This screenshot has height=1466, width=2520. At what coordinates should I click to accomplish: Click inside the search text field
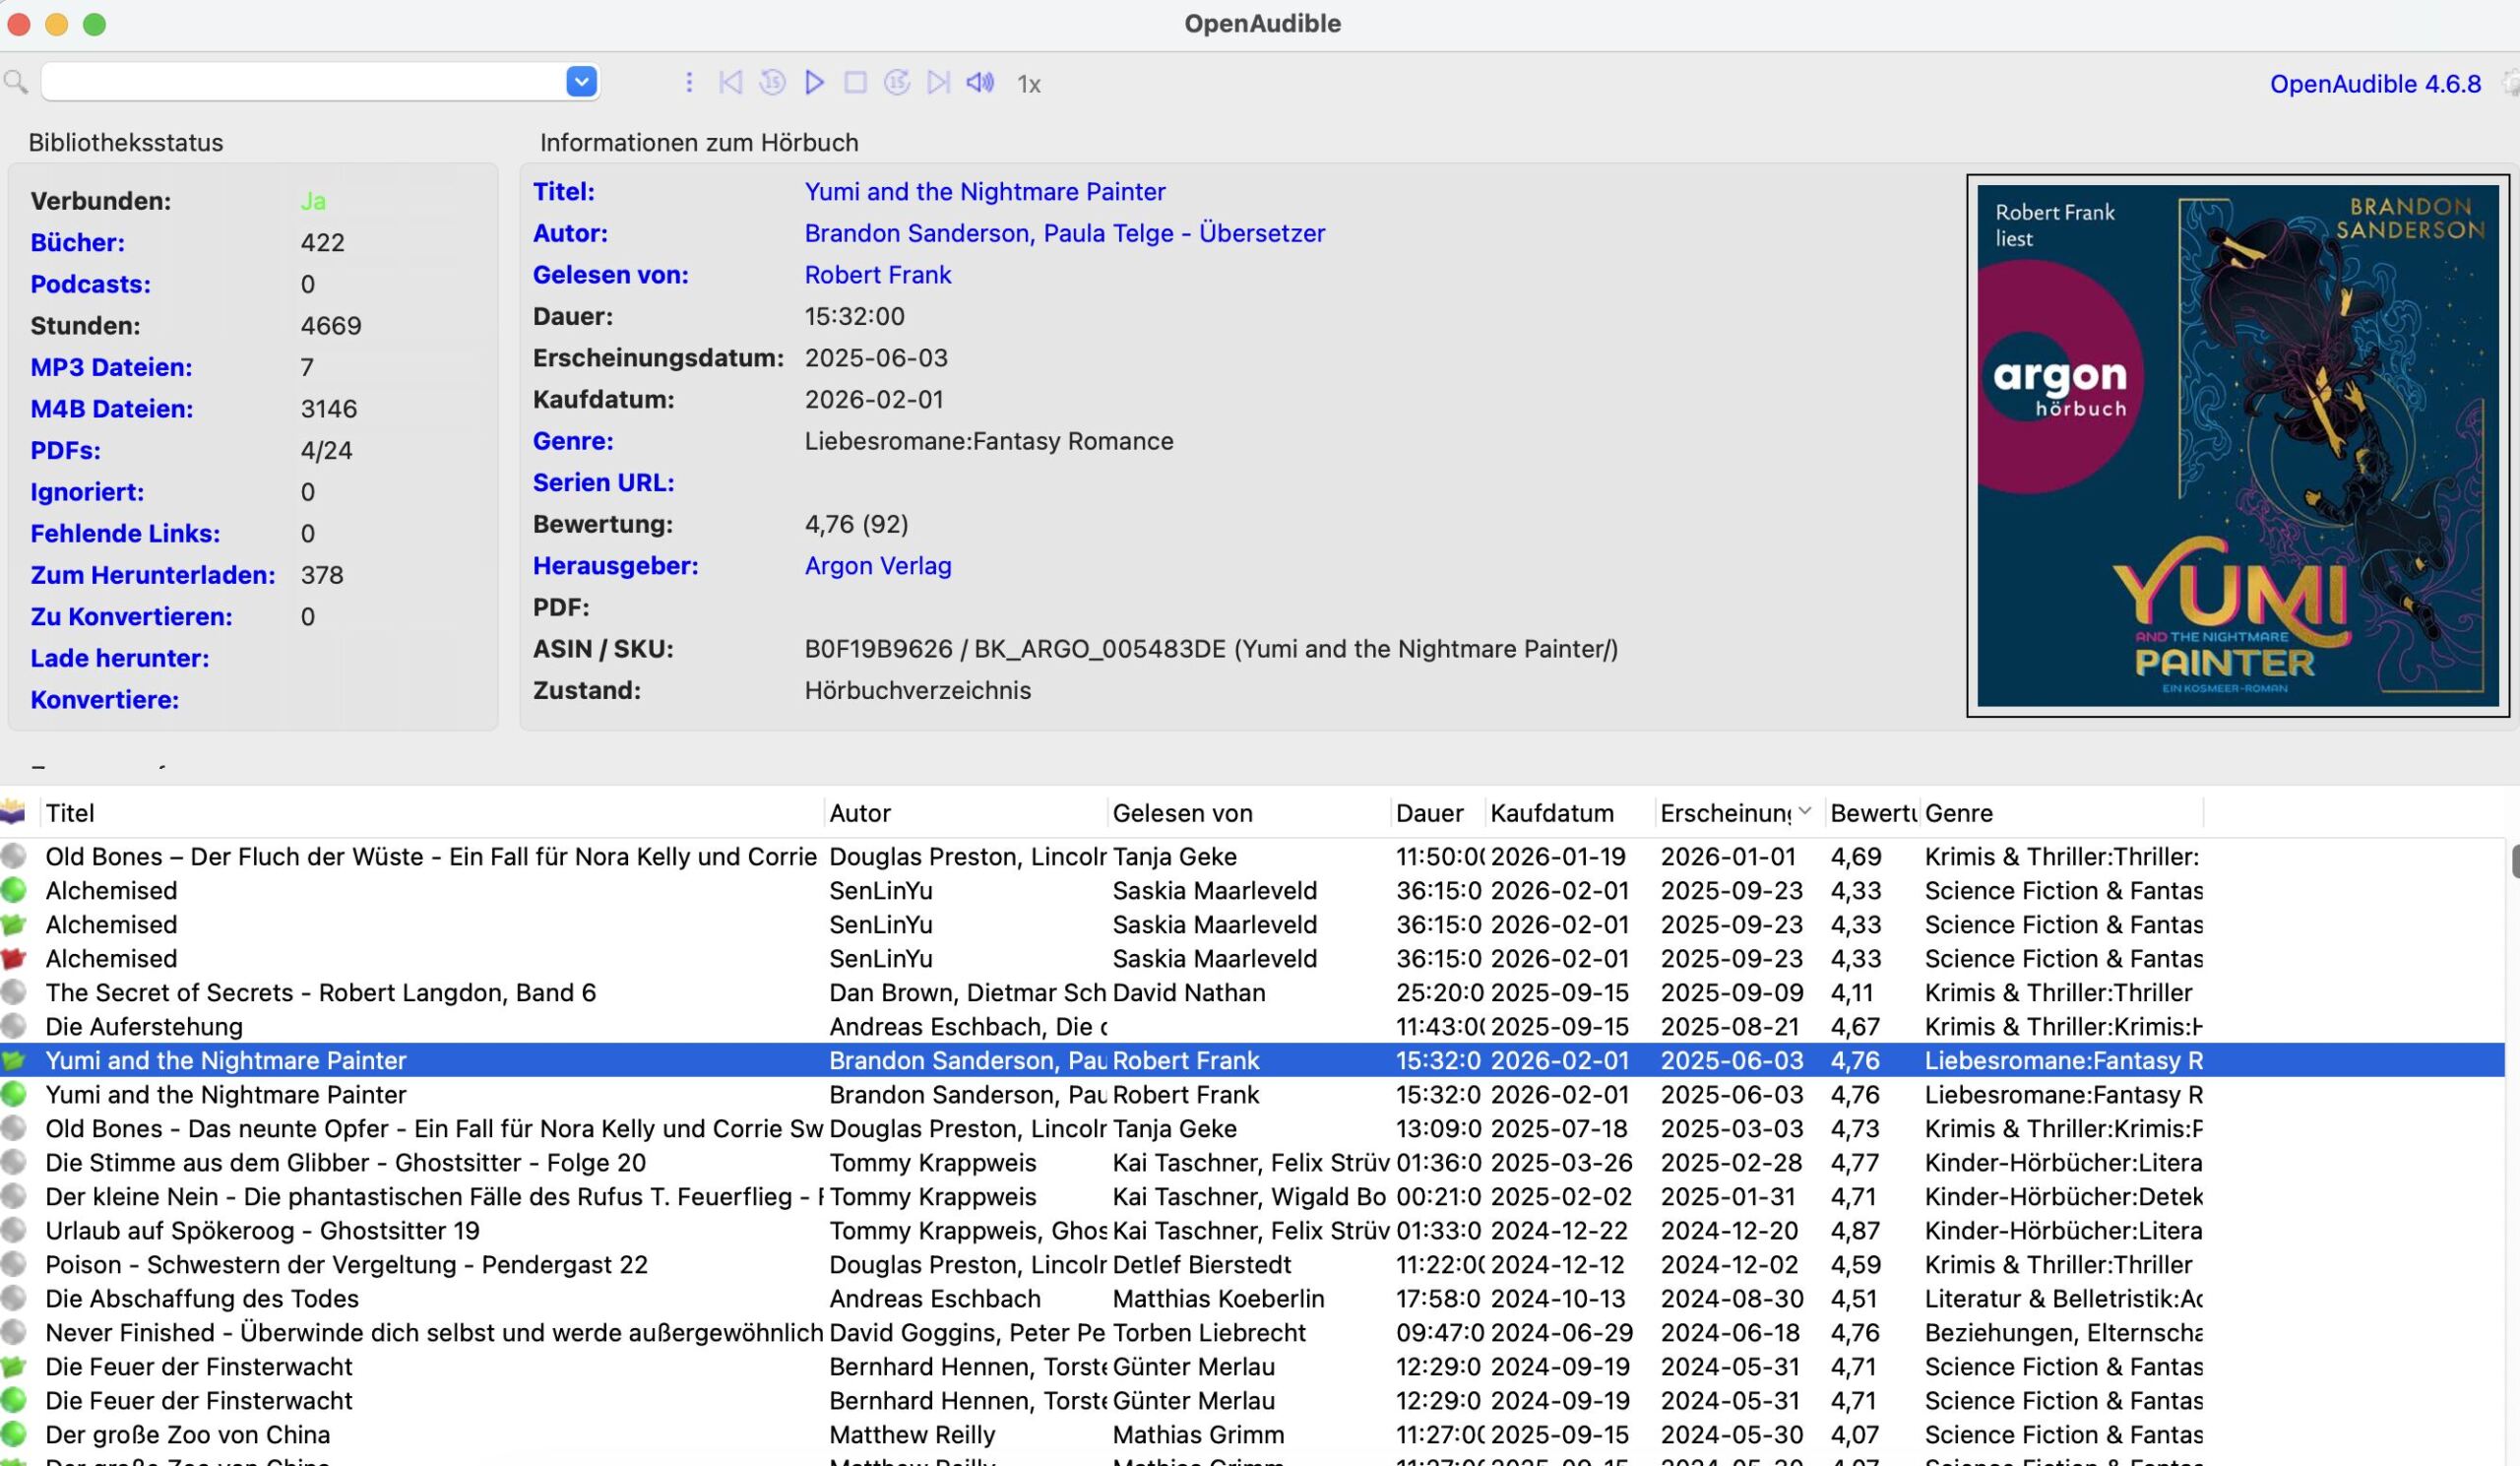click(x=300, y=82)
